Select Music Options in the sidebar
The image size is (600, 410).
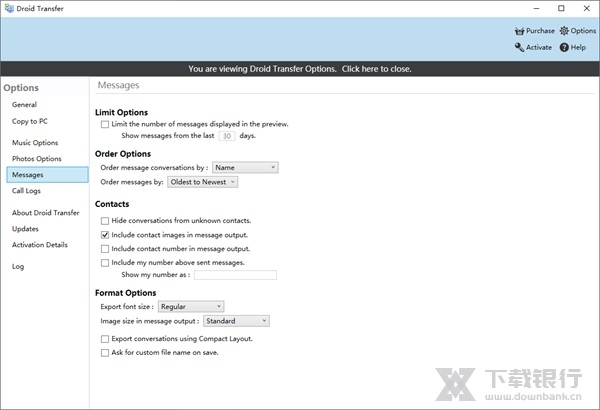pos(35,143)
